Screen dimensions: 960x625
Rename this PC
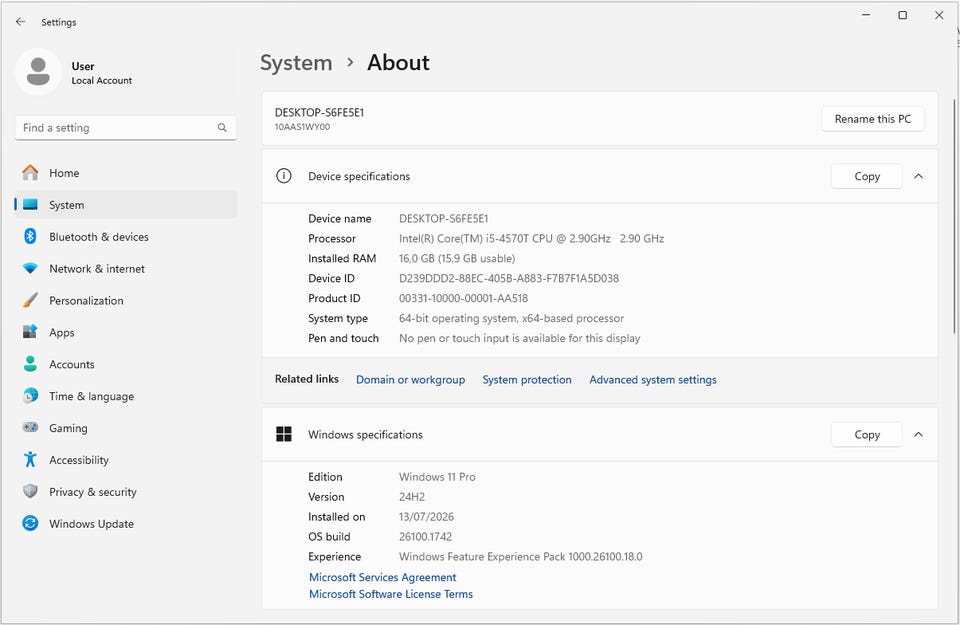pyautogui.click(x=872, y=119)
